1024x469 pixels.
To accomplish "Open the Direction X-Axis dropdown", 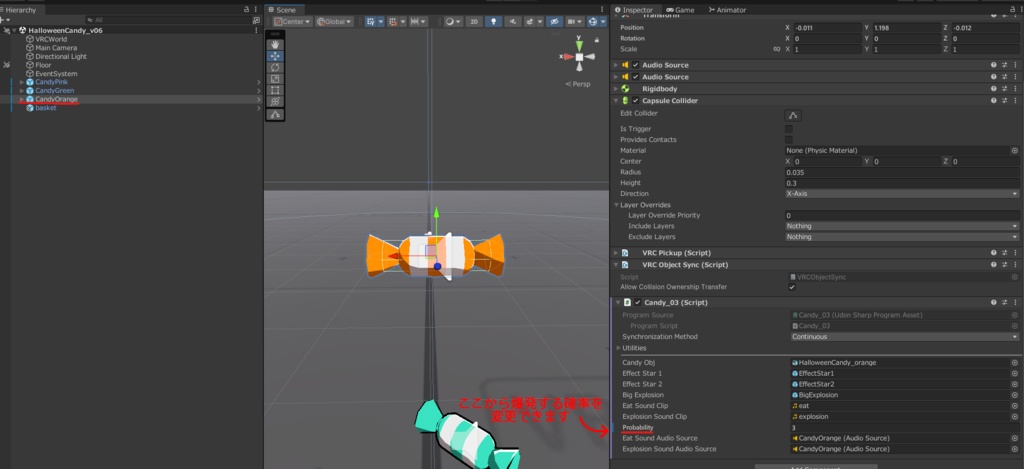I will [x=902, y=193].
